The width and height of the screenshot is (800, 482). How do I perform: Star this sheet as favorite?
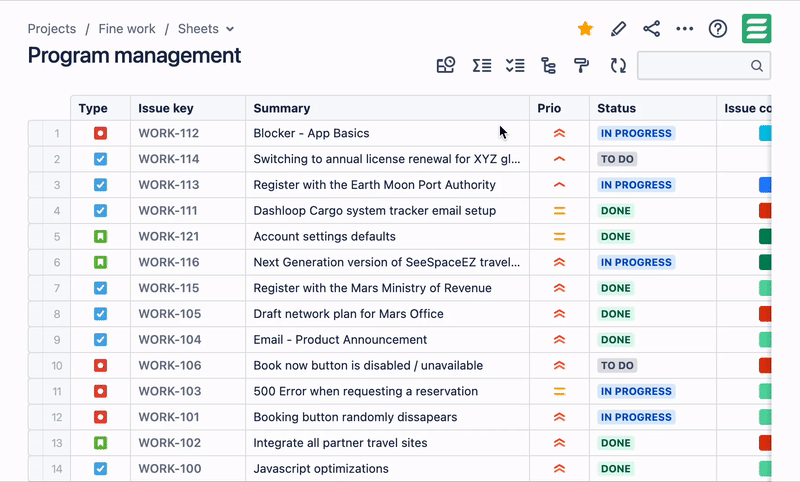click(585, 29)
